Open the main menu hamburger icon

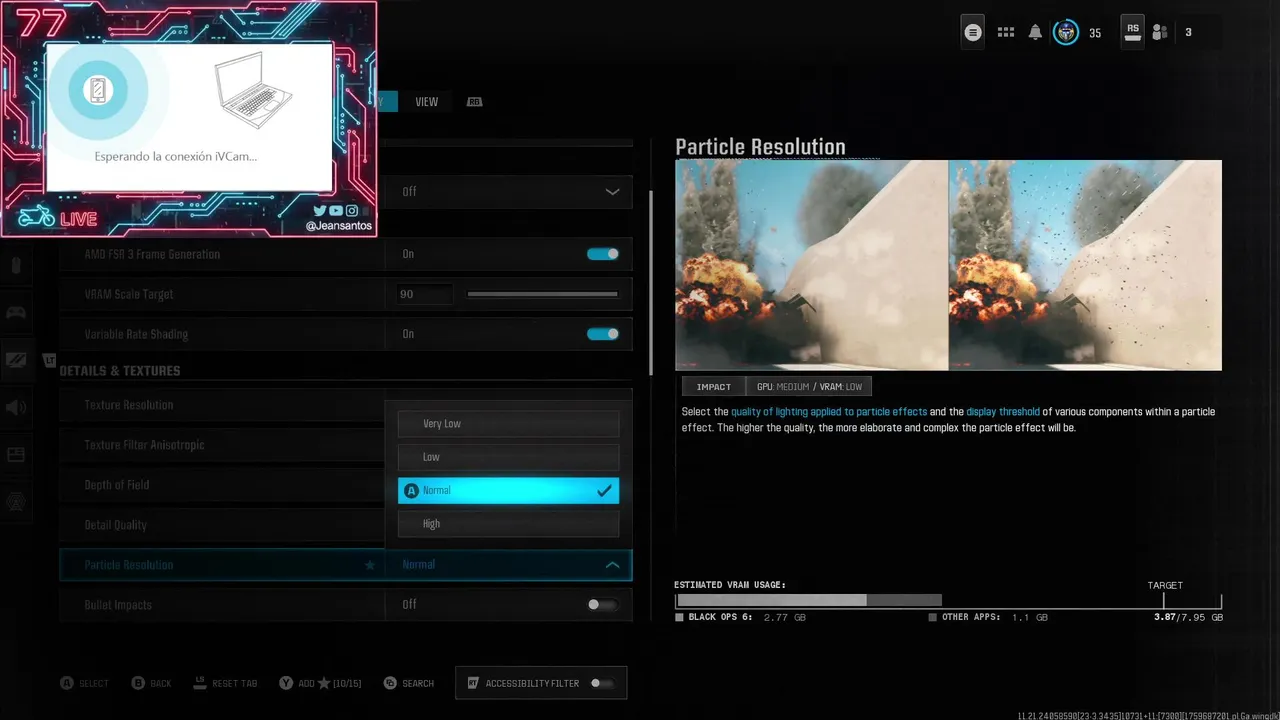point(973,32)
